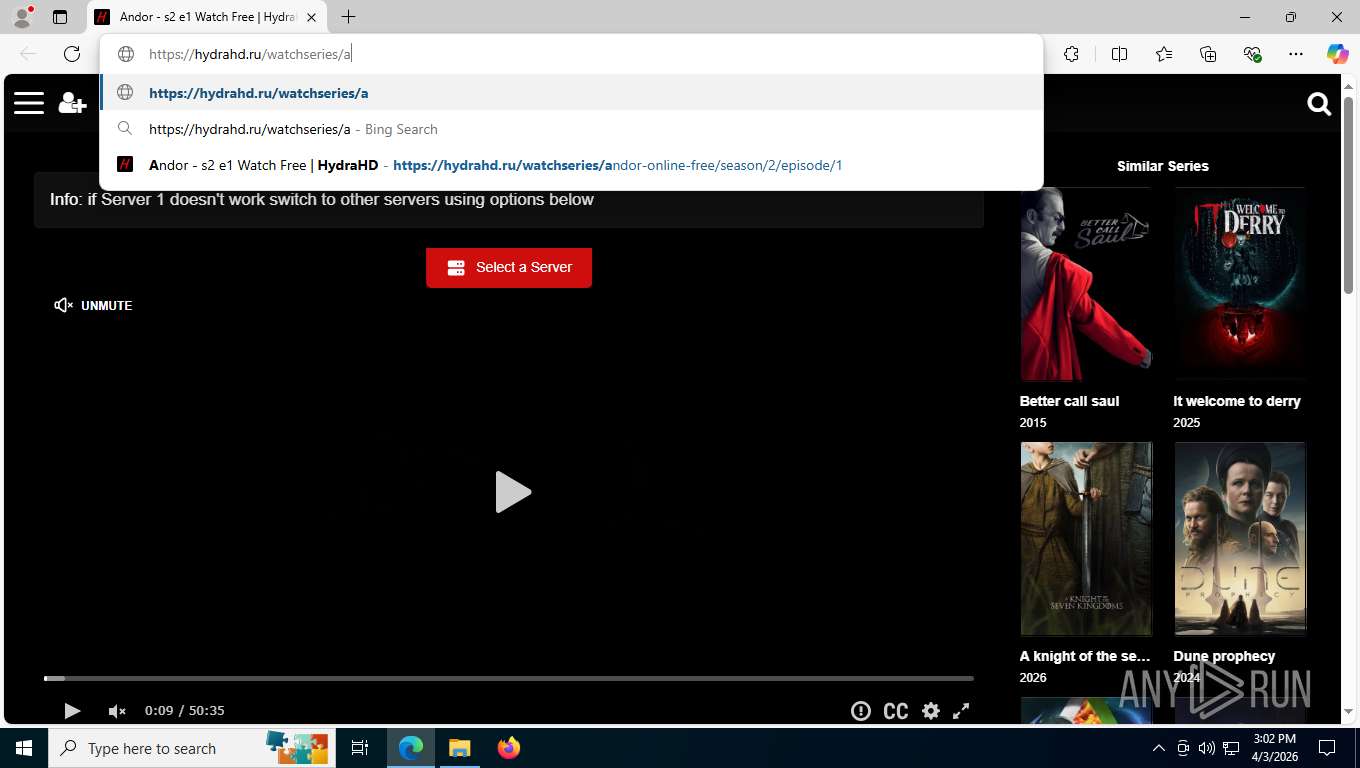Open Browser essentials heart icon
1360x768 pixels.
click(1252, 54)
